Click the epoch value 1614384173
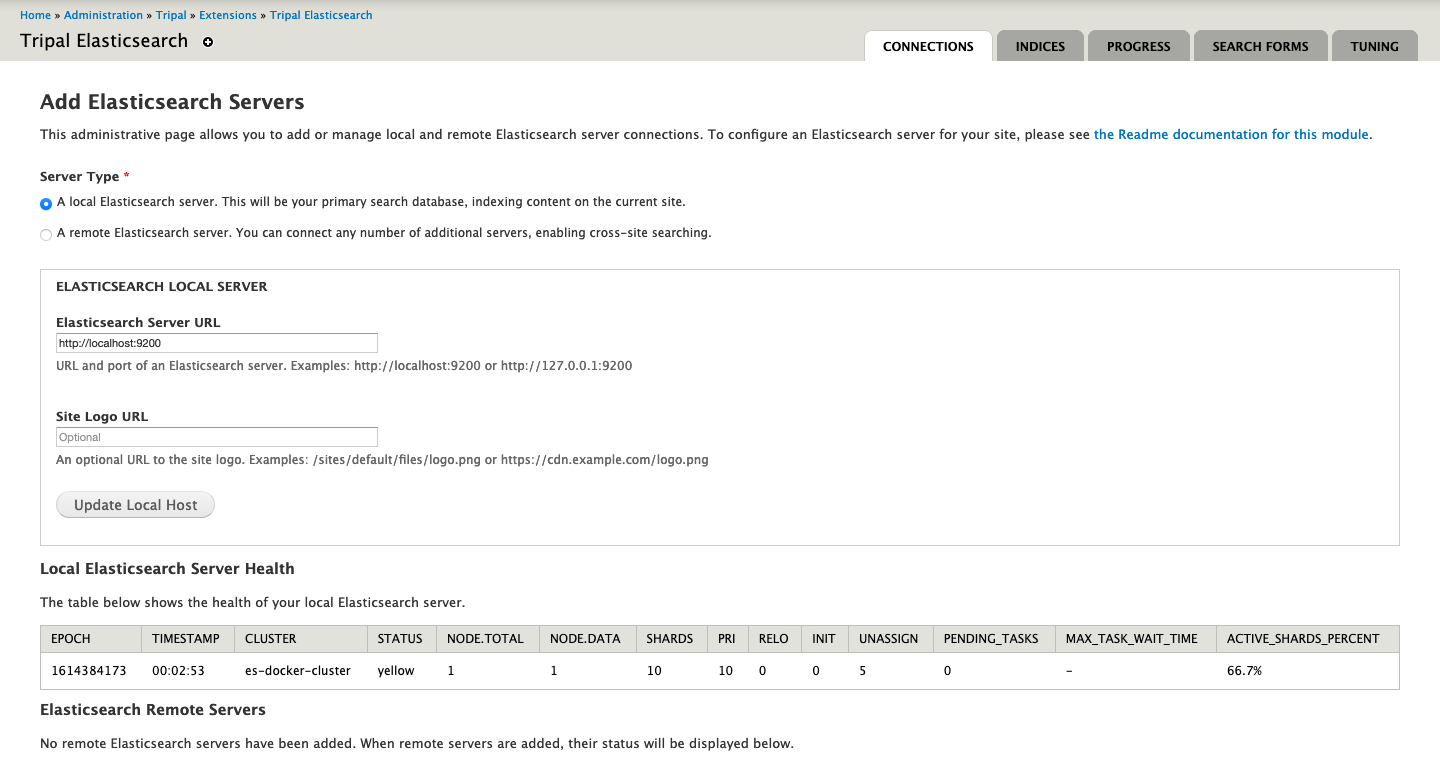Screen dimensions: 1440x771 89,671
